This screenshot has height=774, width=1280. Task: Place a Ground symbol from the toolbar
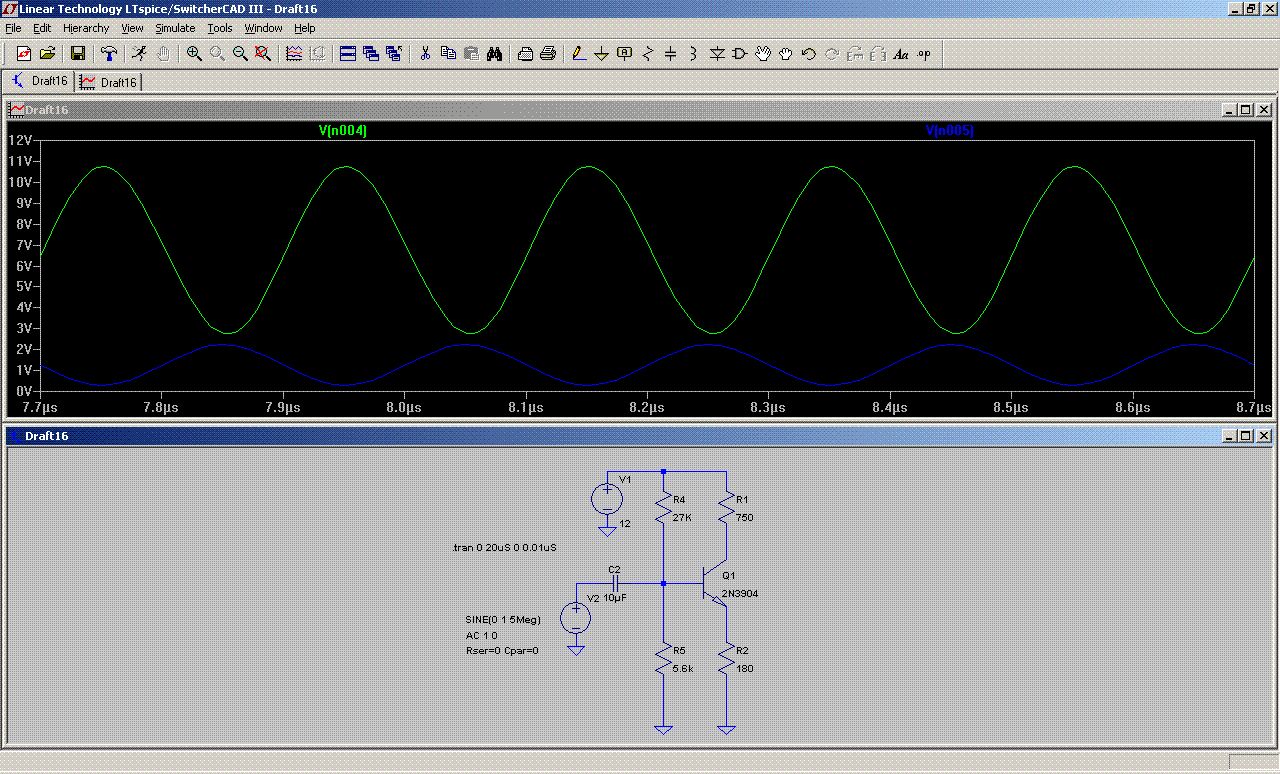pyautogui.click(x=601, y=54)
